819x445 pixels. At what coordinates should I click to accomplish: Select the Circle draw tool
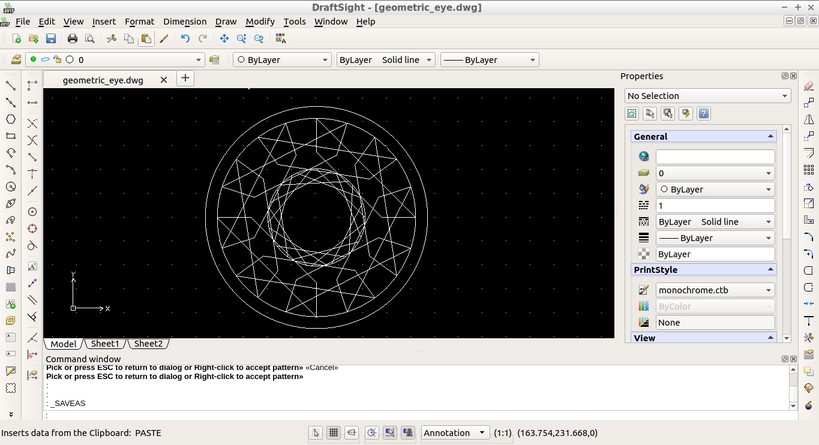click(x=10, y=186)
